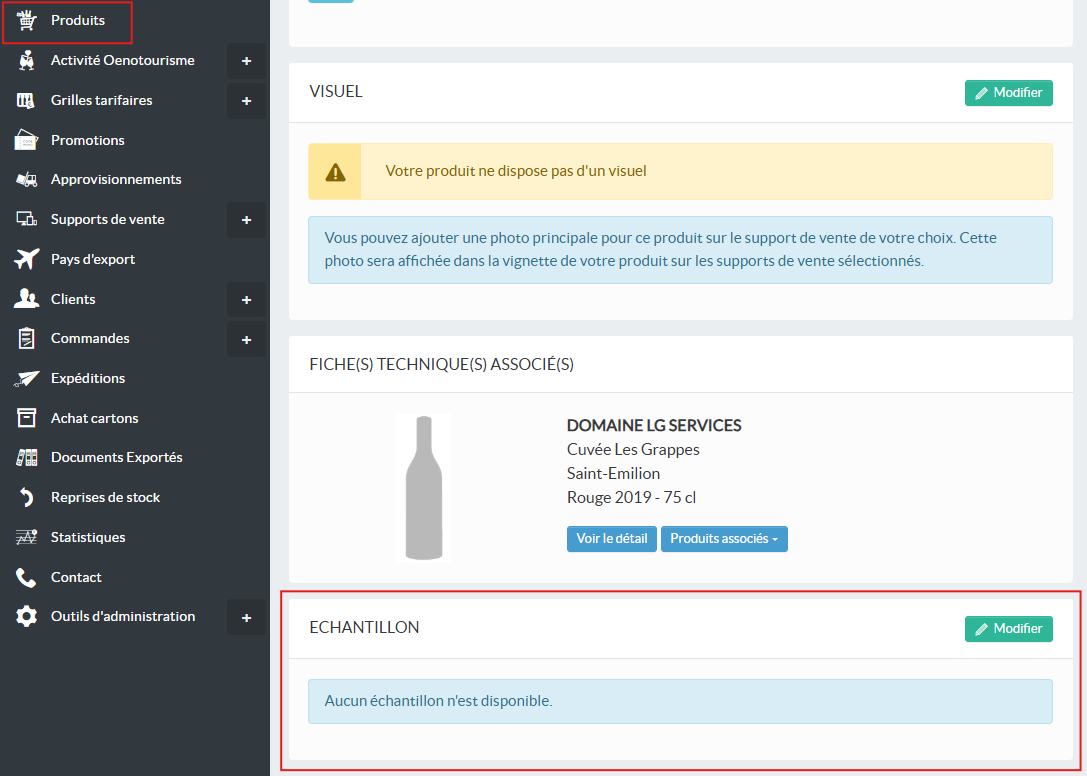Click the Approvisionnements truck icon
Viewport: 1087px width, 776px height.
(x=27, y=180)
